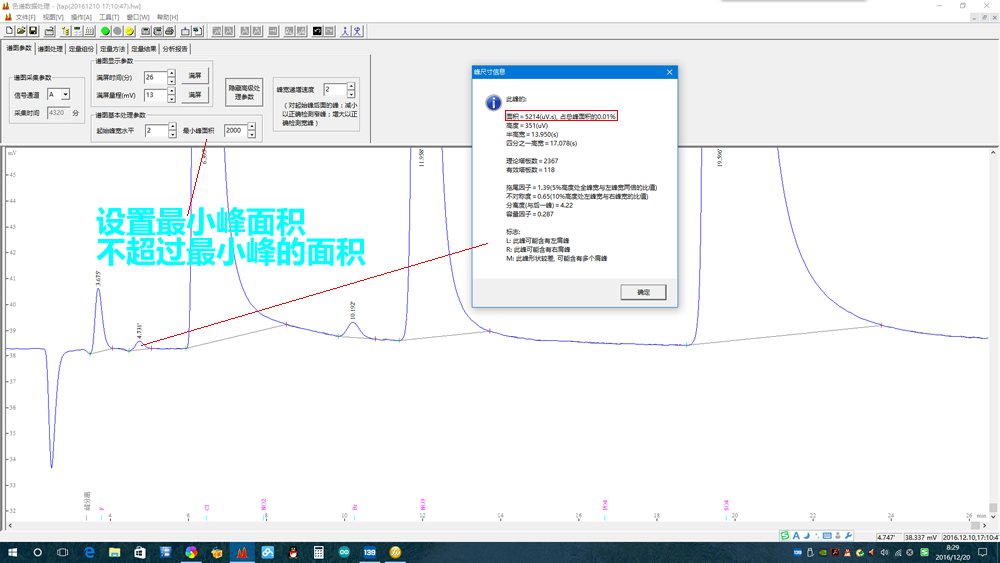Viewport: 1000px width, 563px height.
Task: Click the chart horizontal scrollbar left arrow
Action: pyautogui.click(x=10, y=525)
